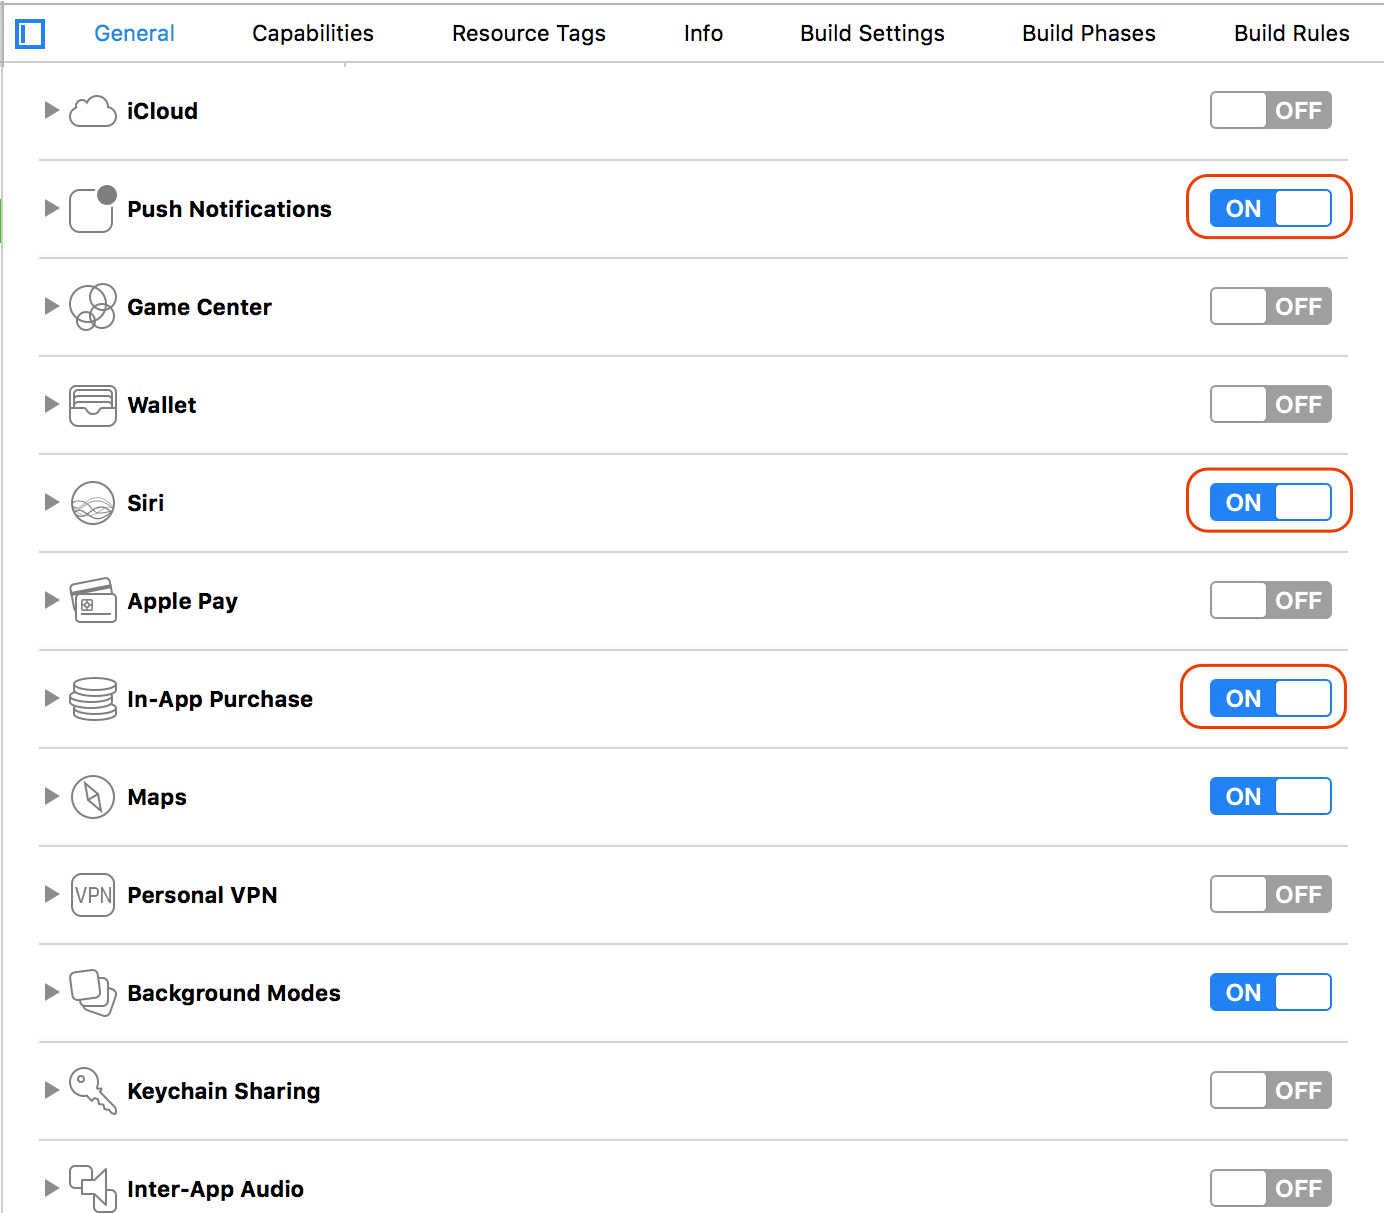Click the Inter-App Audio label
The width and height of the screenshot is (1384, 1213).
coord(215,1189)
